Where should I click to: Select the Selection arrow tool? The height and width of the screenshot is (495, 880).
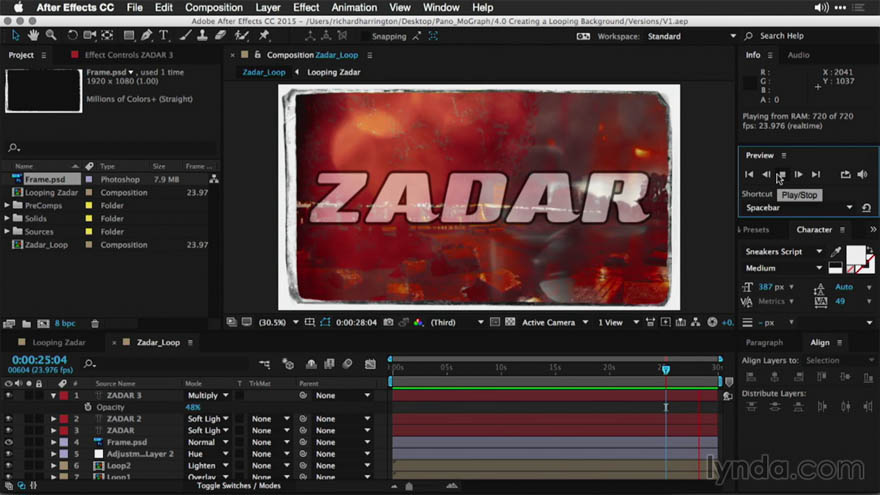coord(15,35)
